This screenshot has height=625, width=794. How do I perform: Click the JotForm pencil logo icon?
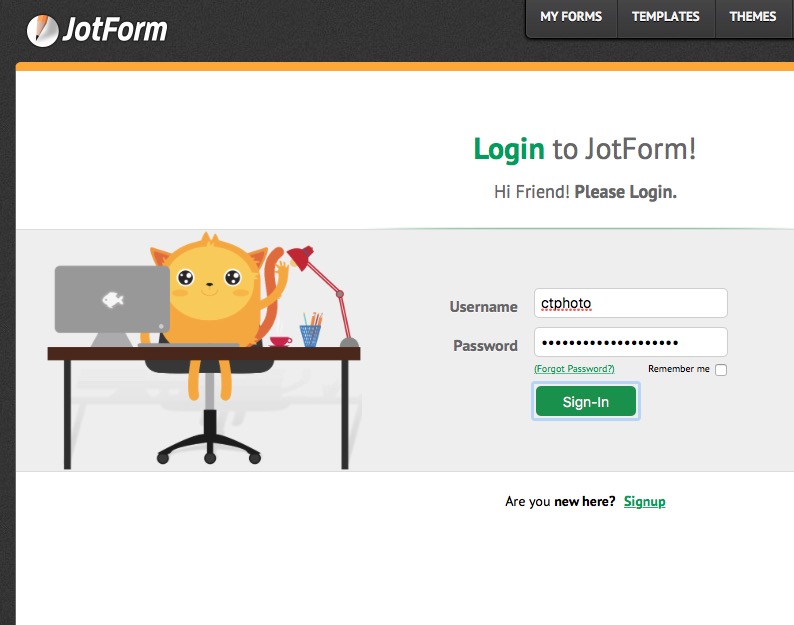click(43, 30)
